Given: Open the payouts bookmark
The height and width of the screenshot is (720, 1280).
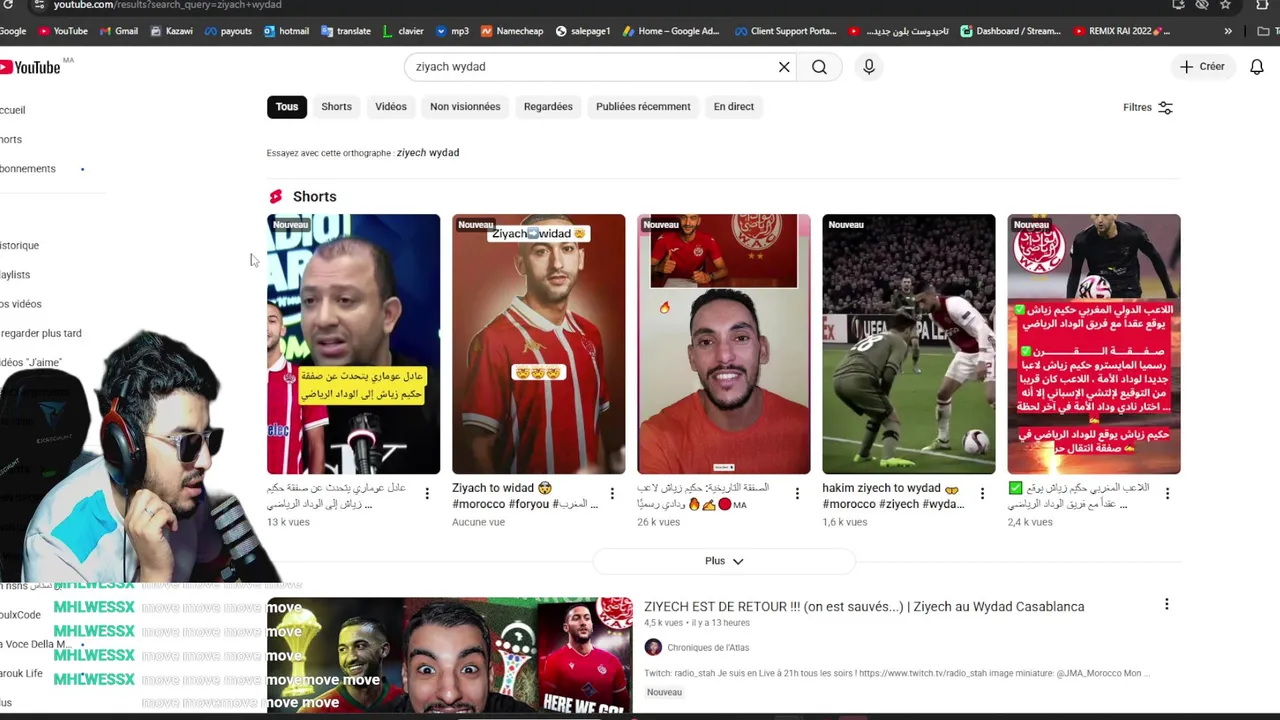Looking at the screenshot, I should [228, 31].
